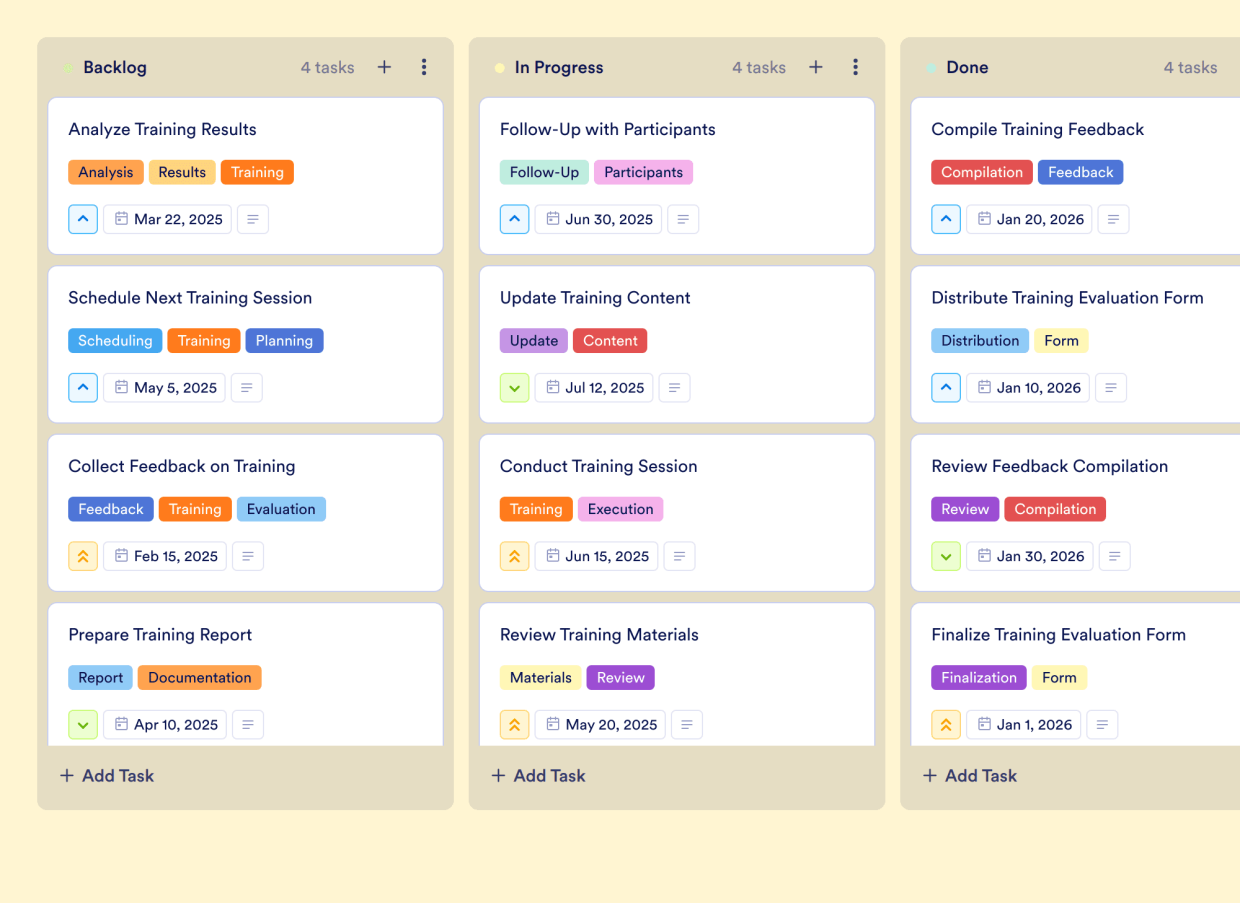Select the purple Review tag on Review Feedback Compilation

965,509
